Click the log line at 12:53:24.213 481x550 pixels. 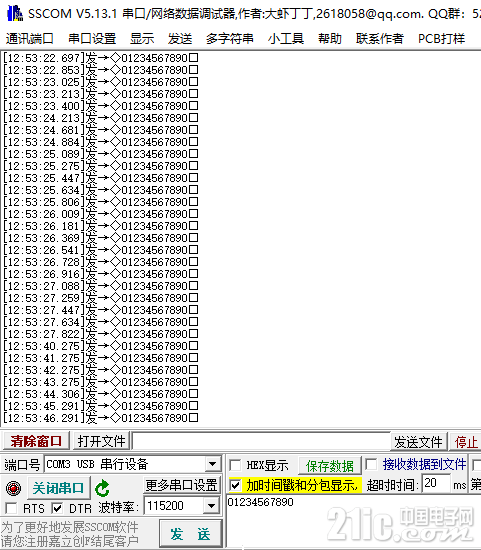pos(101,118)
